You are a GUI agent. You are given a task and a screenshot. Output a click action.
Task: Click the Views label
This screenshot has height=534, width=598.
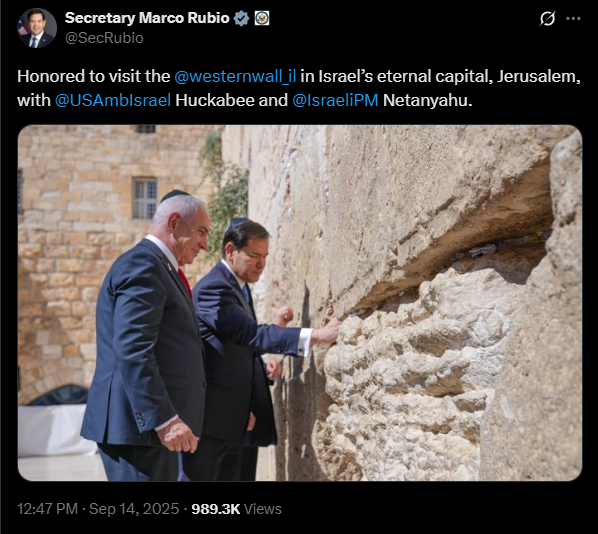(x=262, y=509)
